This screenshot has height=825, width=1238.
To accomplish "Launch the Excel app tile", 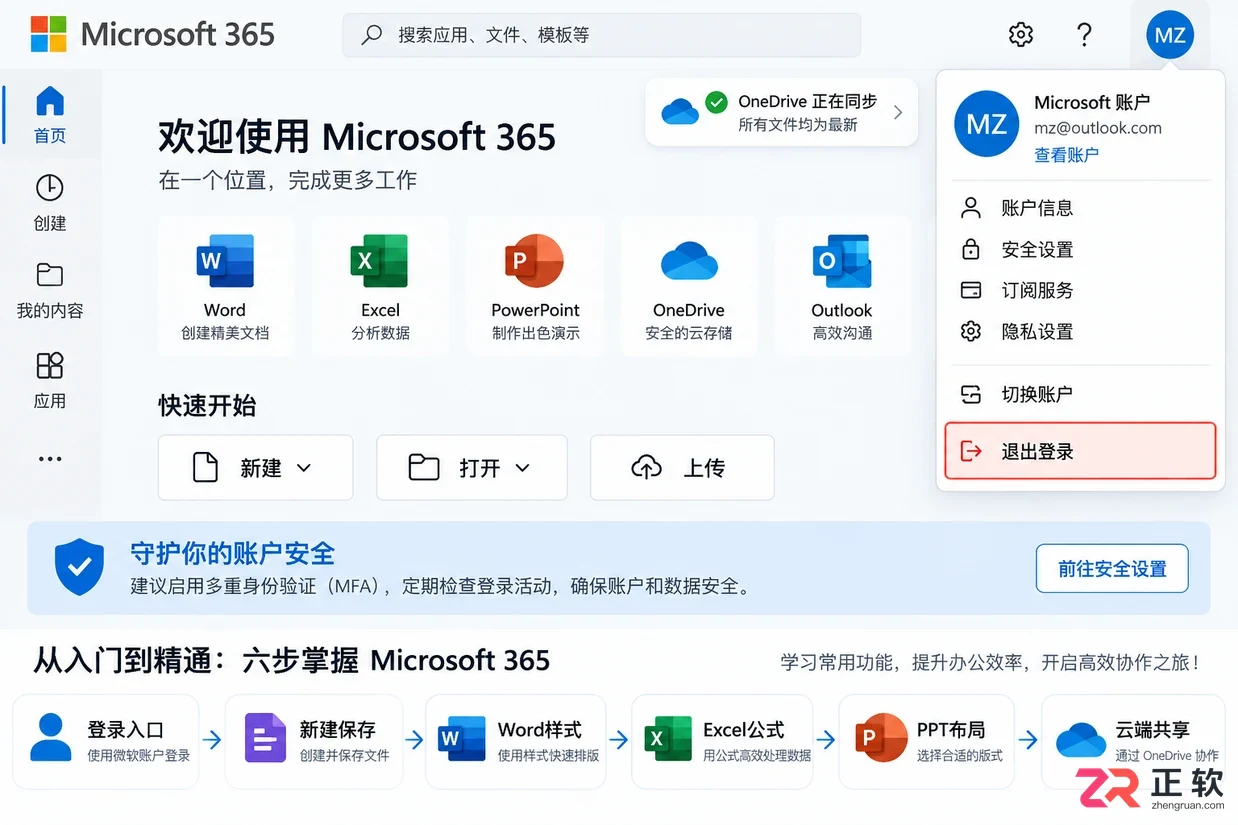I will [380, 286].
